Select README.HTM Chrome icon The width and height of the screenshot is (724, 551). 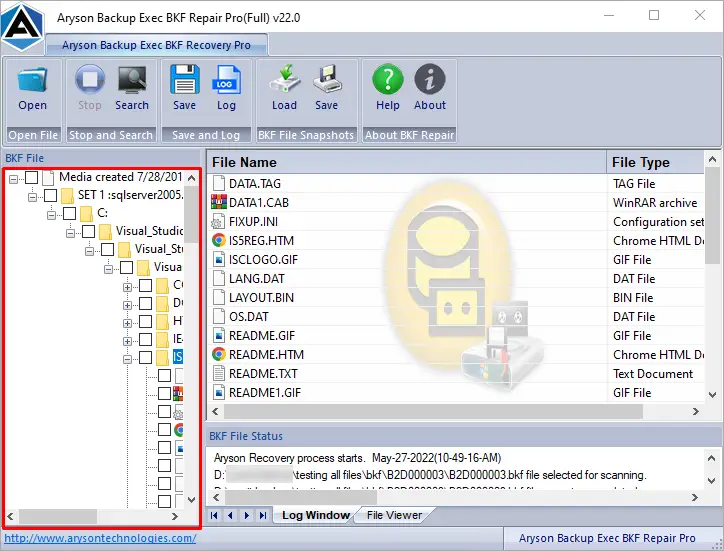coord(218,354)
